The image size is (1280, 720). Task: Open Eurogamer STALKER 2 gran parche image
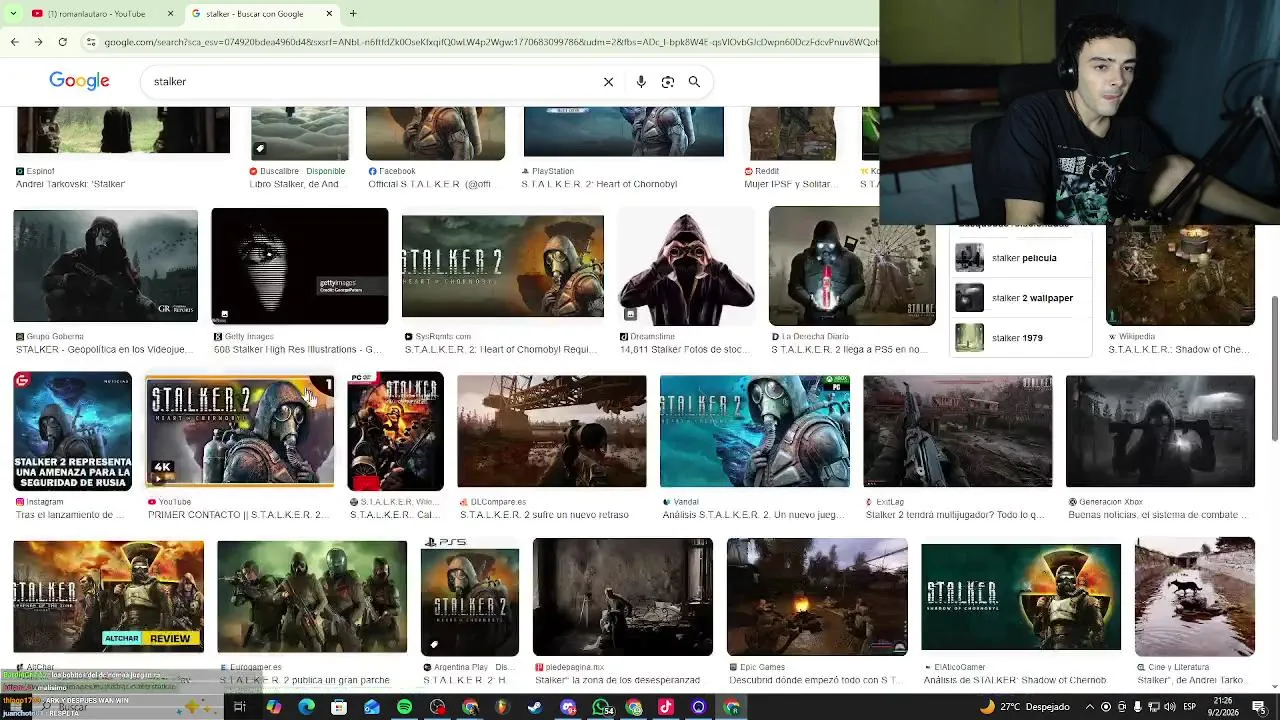pyautogui.click(x=312, y=597)
